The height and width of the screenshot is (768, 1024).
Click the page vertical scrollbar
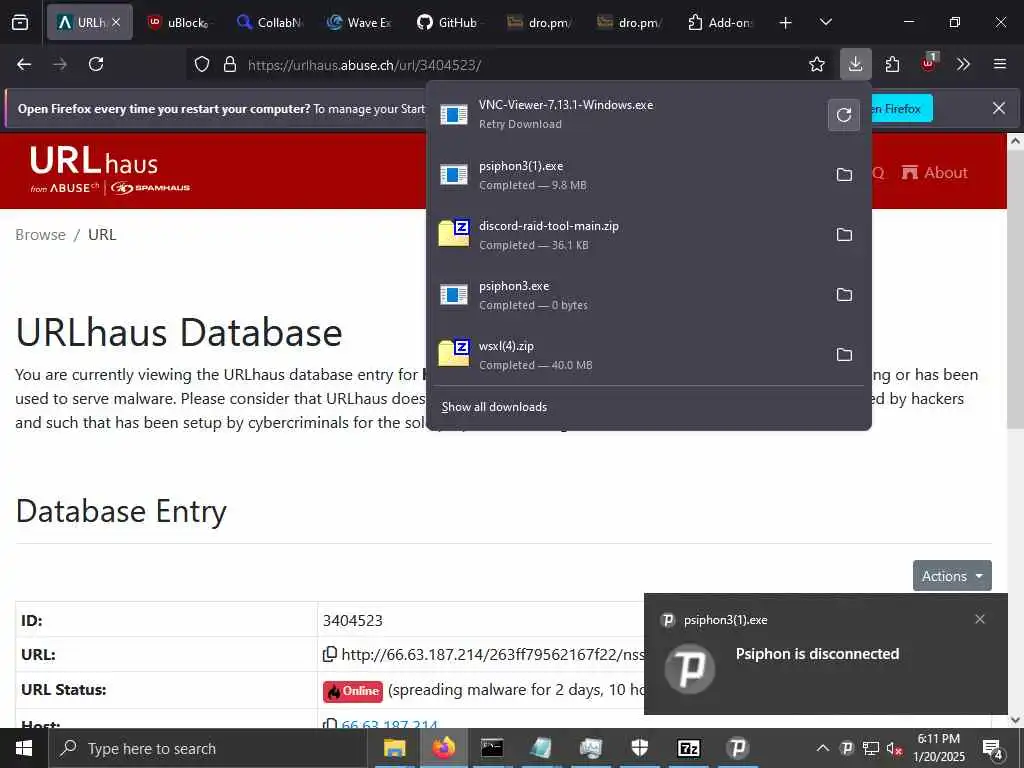pos(1015,287)
